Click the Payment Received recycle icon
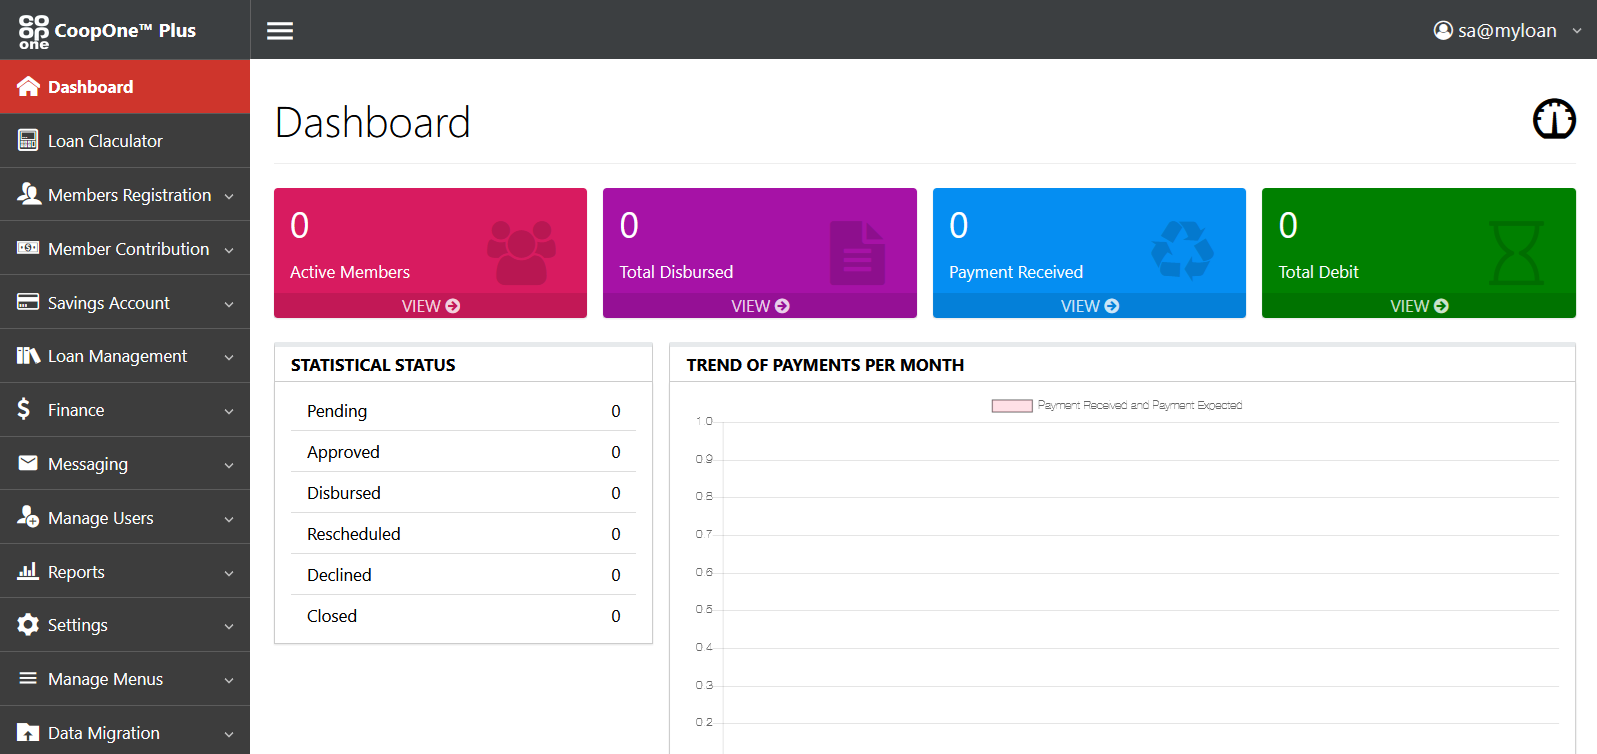1597x754 pixels. [1182, 250]
